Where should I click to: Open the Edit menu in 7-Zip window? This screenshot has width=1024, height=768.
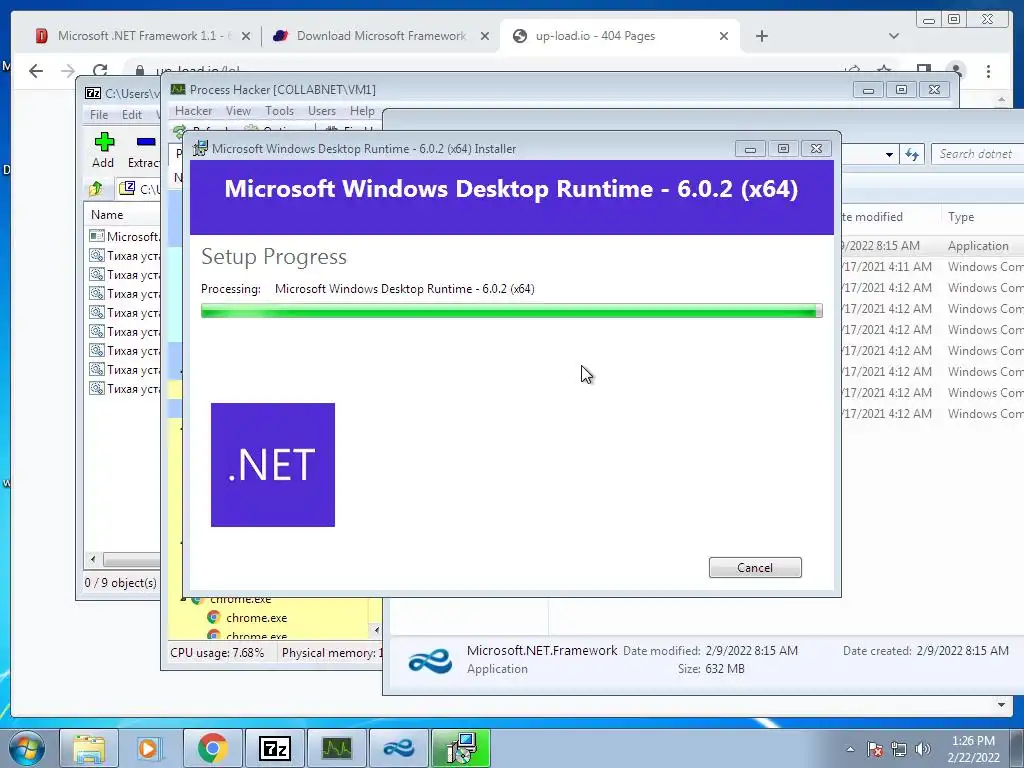(132, 114)
